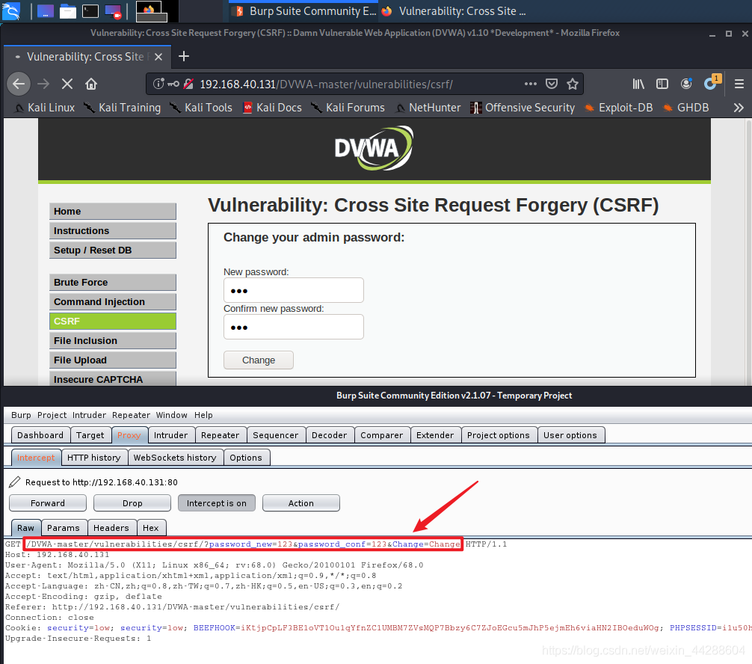Show more bookmarks chevron
Viewport: 752px width, 664px height.
pos(739,108)
